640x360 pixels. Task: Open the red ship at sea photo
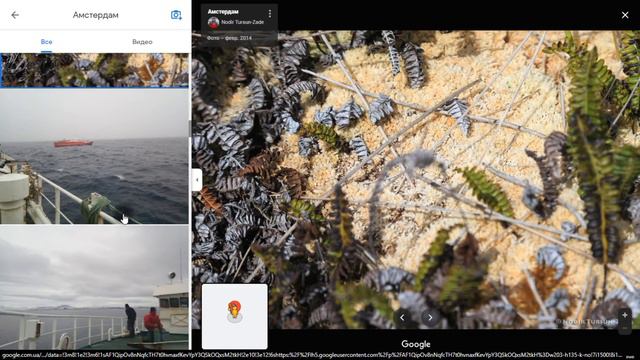pyautogui.click(x=94, y=157)
